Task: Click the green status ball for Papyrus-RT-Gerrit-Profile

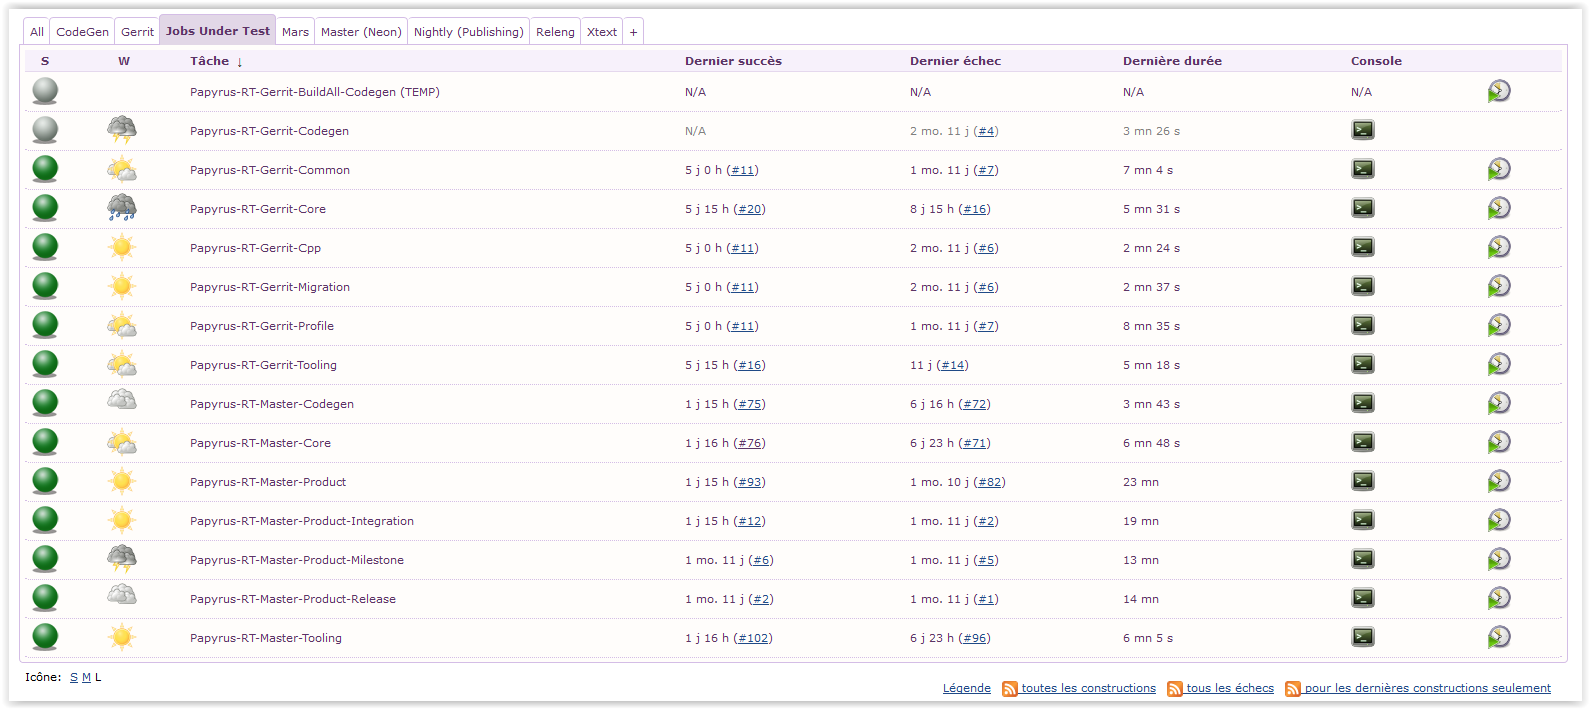Action: (x=45, y=324)
